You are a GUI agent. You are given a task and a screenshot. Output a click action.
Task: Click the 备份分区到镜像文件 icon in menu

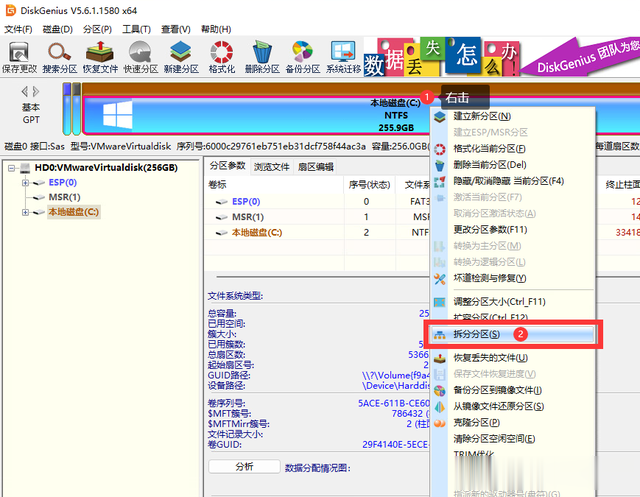(x=440, y=391)
